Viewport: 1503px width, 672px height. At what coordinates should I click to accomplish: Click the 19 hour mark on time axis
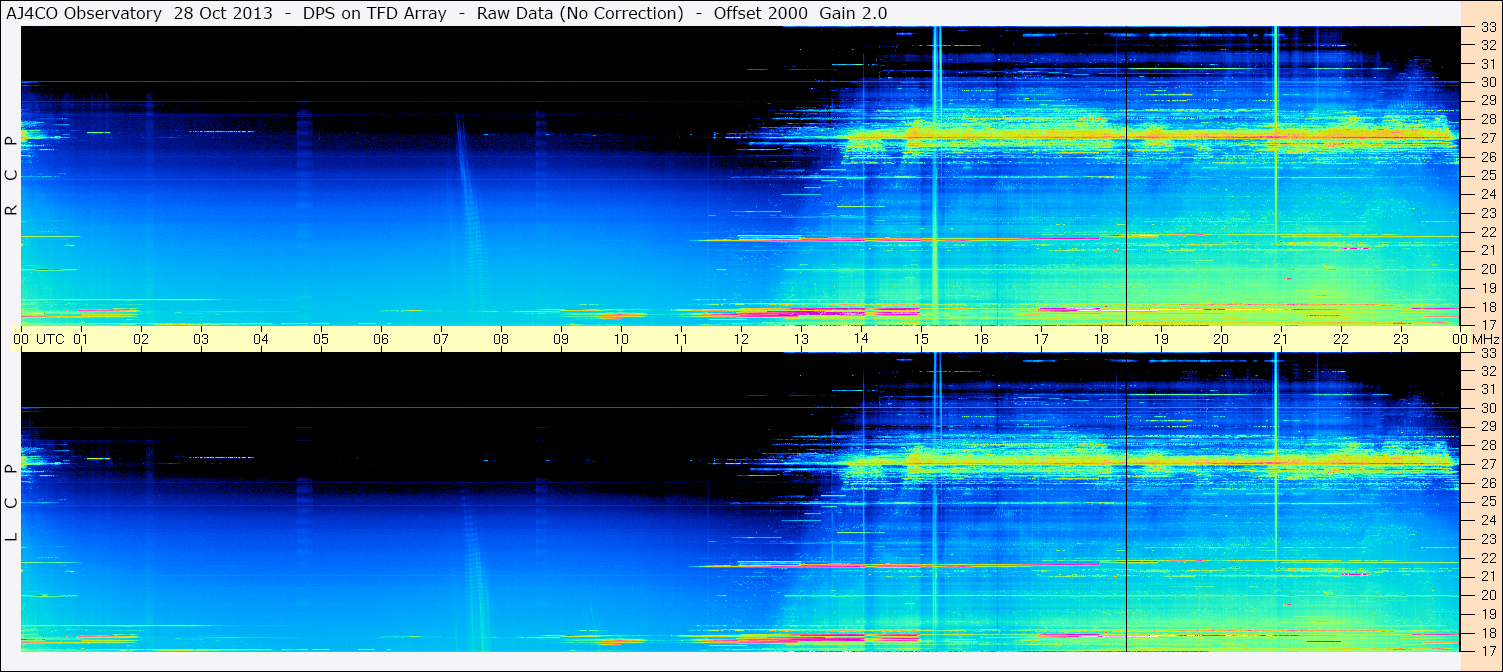[1161, 339]
